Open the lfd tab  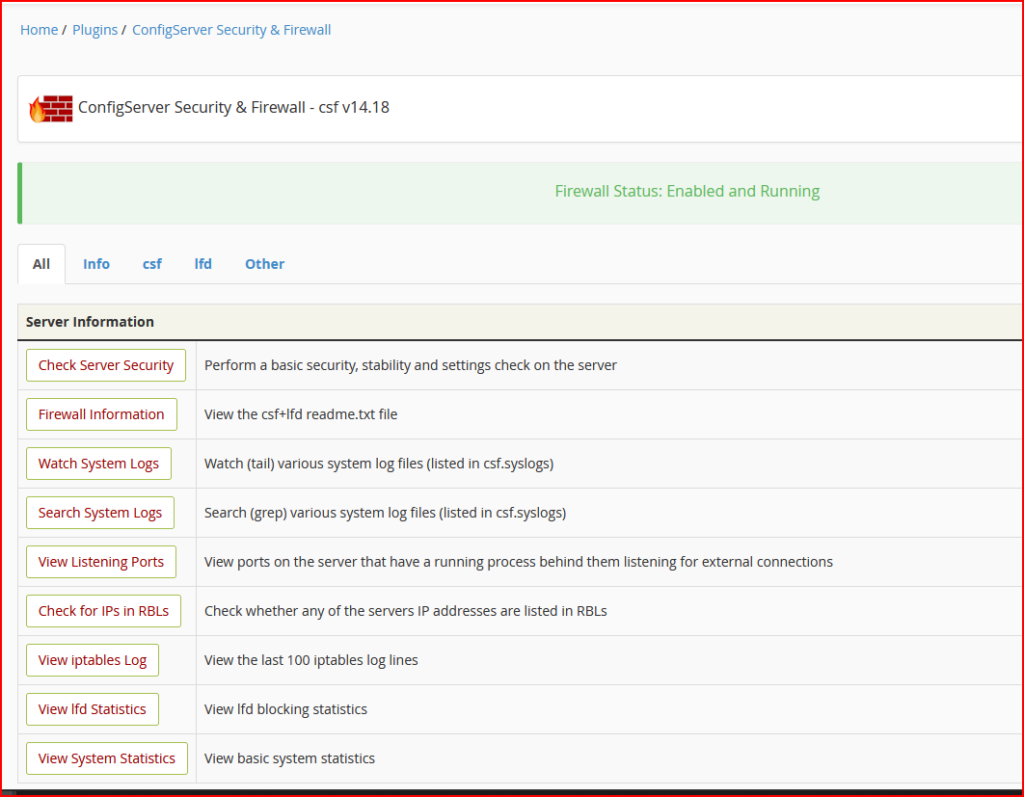coord(203,264)
